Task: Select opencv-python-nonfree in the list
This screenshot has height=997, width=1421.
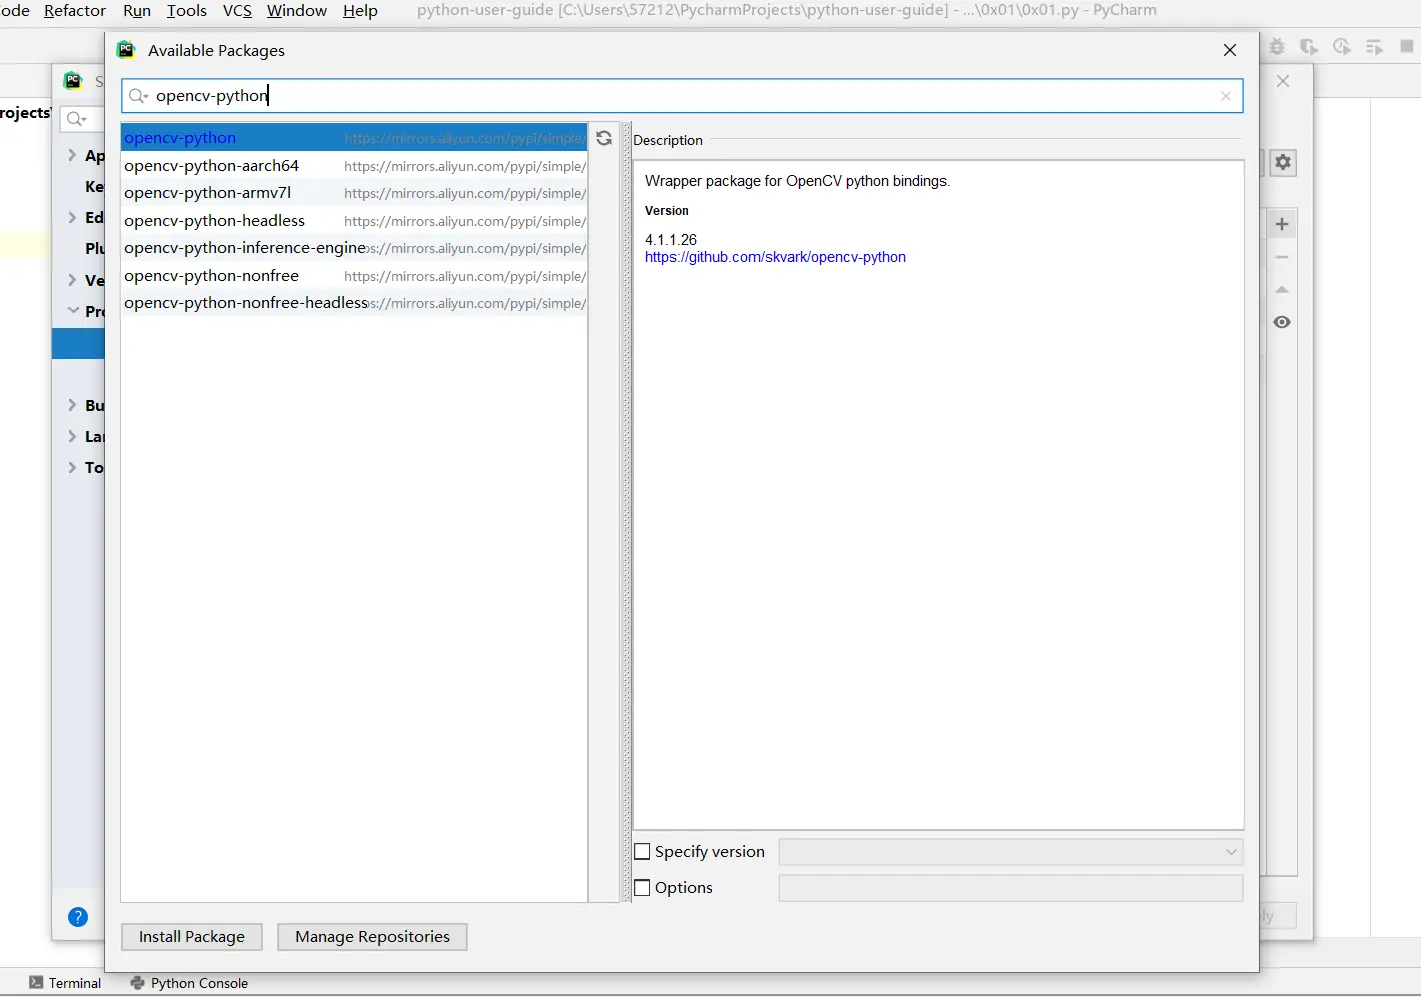Action: coord(354,276)
